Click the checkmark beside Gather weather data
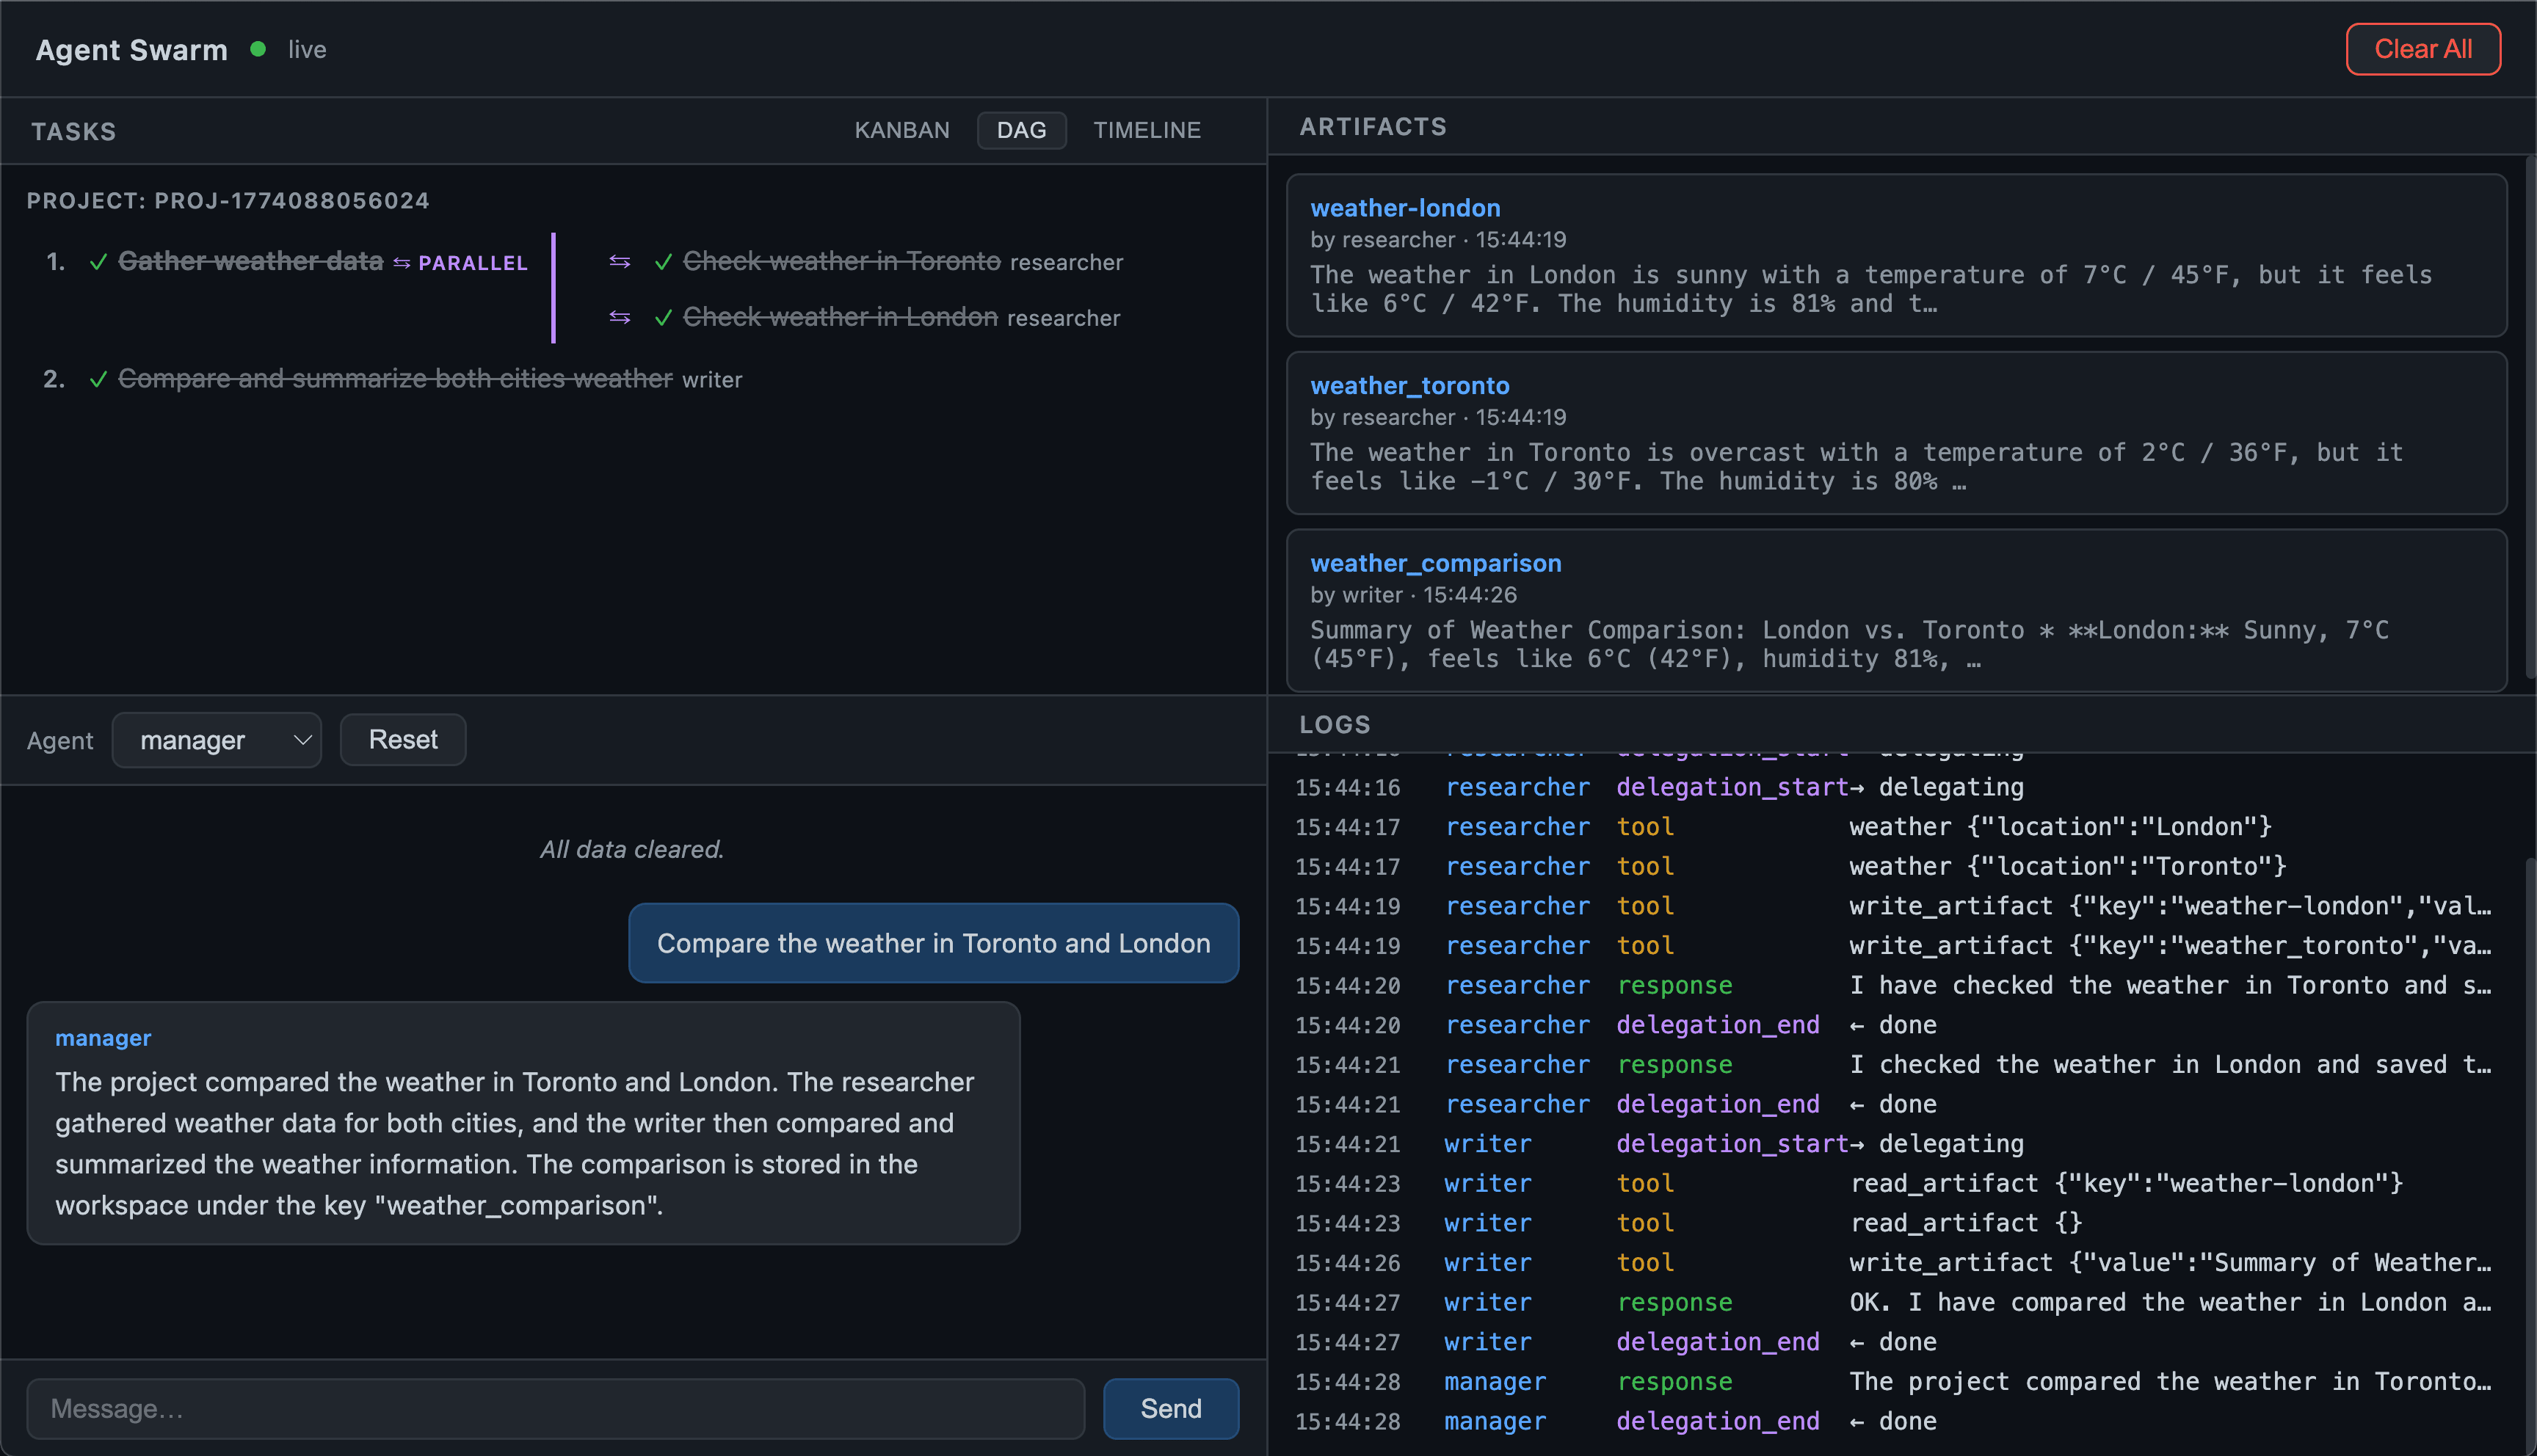This screenshot has width=2537, height=1456. 98,262
